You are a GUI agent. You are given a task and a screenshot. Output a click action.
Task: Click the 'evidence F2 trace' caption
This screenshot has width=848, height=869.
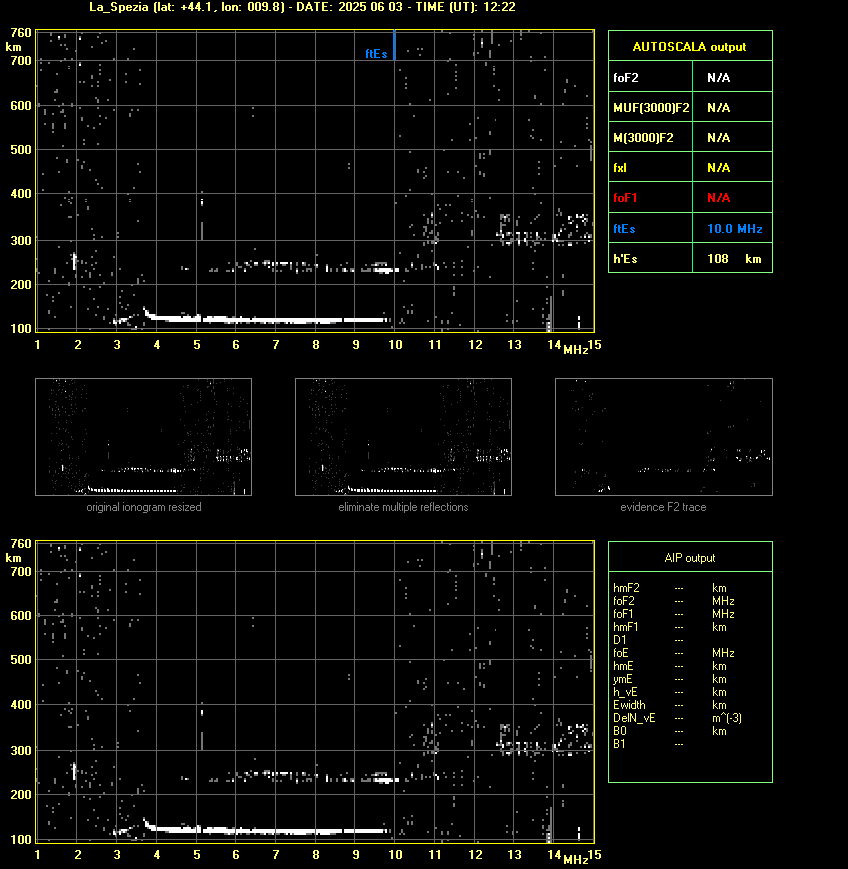pos(663,507)
